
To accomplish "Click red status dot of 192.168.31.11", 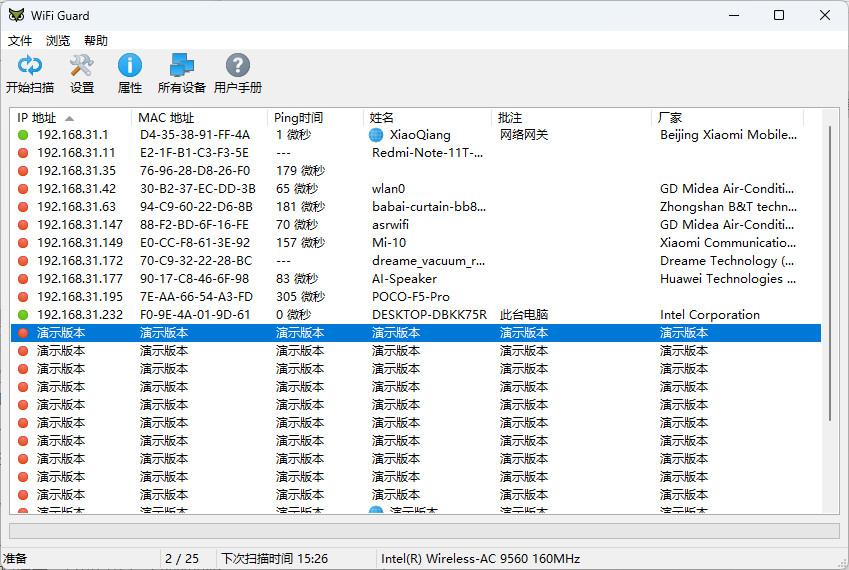I will click(x=23, y=153).
